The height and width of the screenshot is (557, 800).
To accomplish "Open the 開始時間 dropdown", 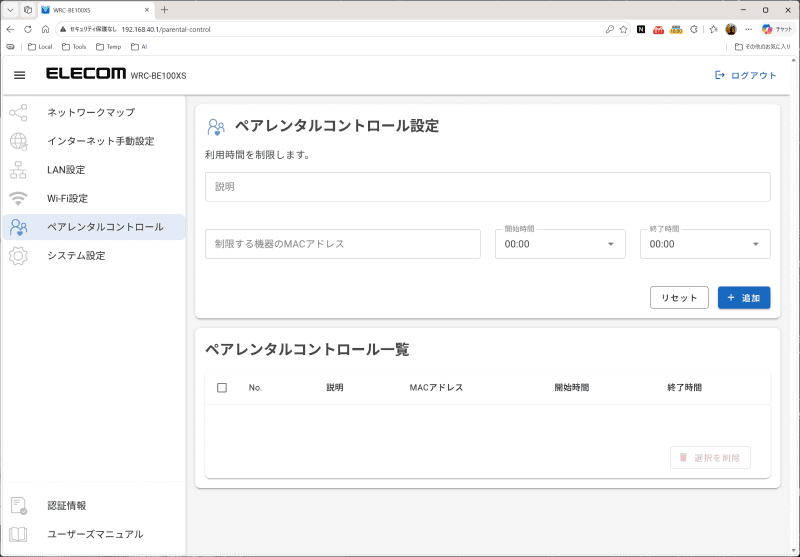I will pos(560,244).
